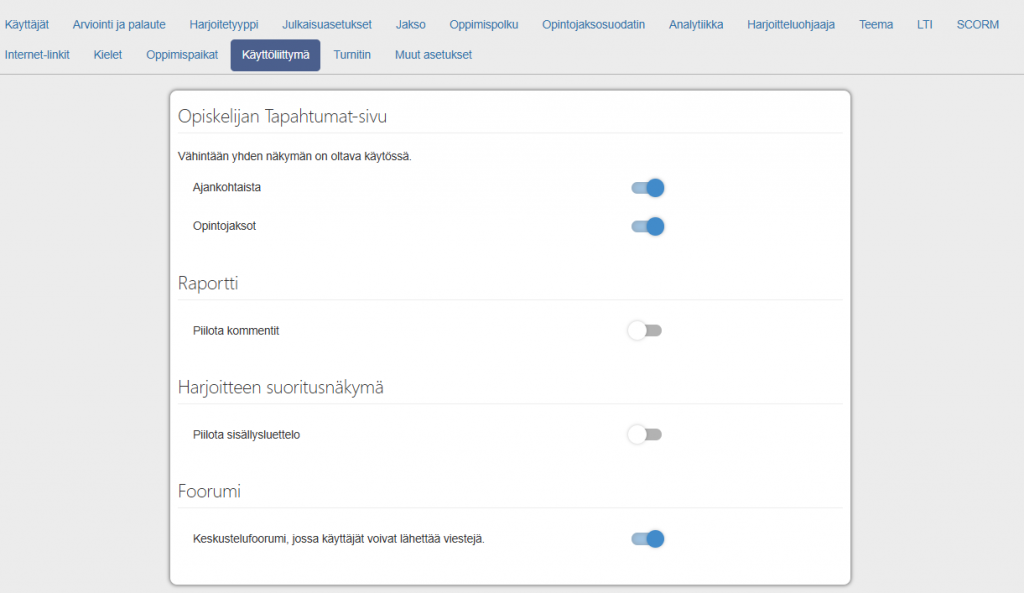Open the Julkaisuasetukset tab

(x=327, y=24)
